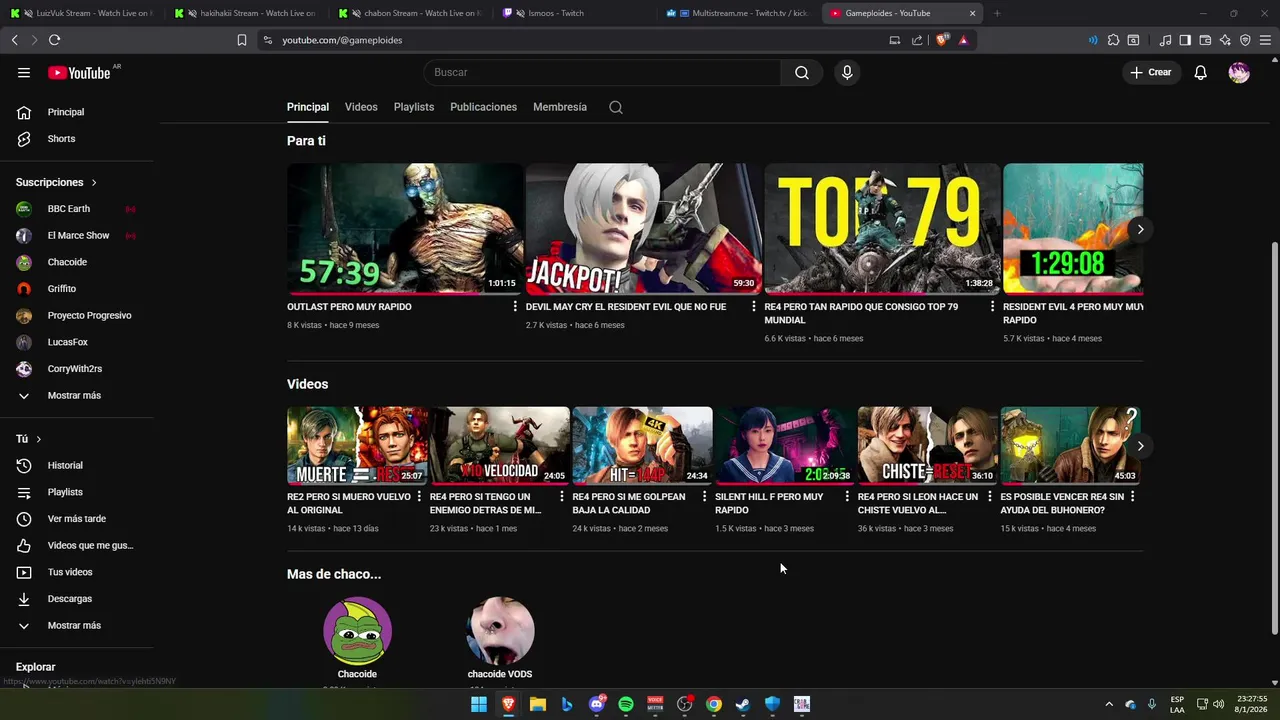Click the browser address bar URL

pyautogui.click(x=342, y=40)
